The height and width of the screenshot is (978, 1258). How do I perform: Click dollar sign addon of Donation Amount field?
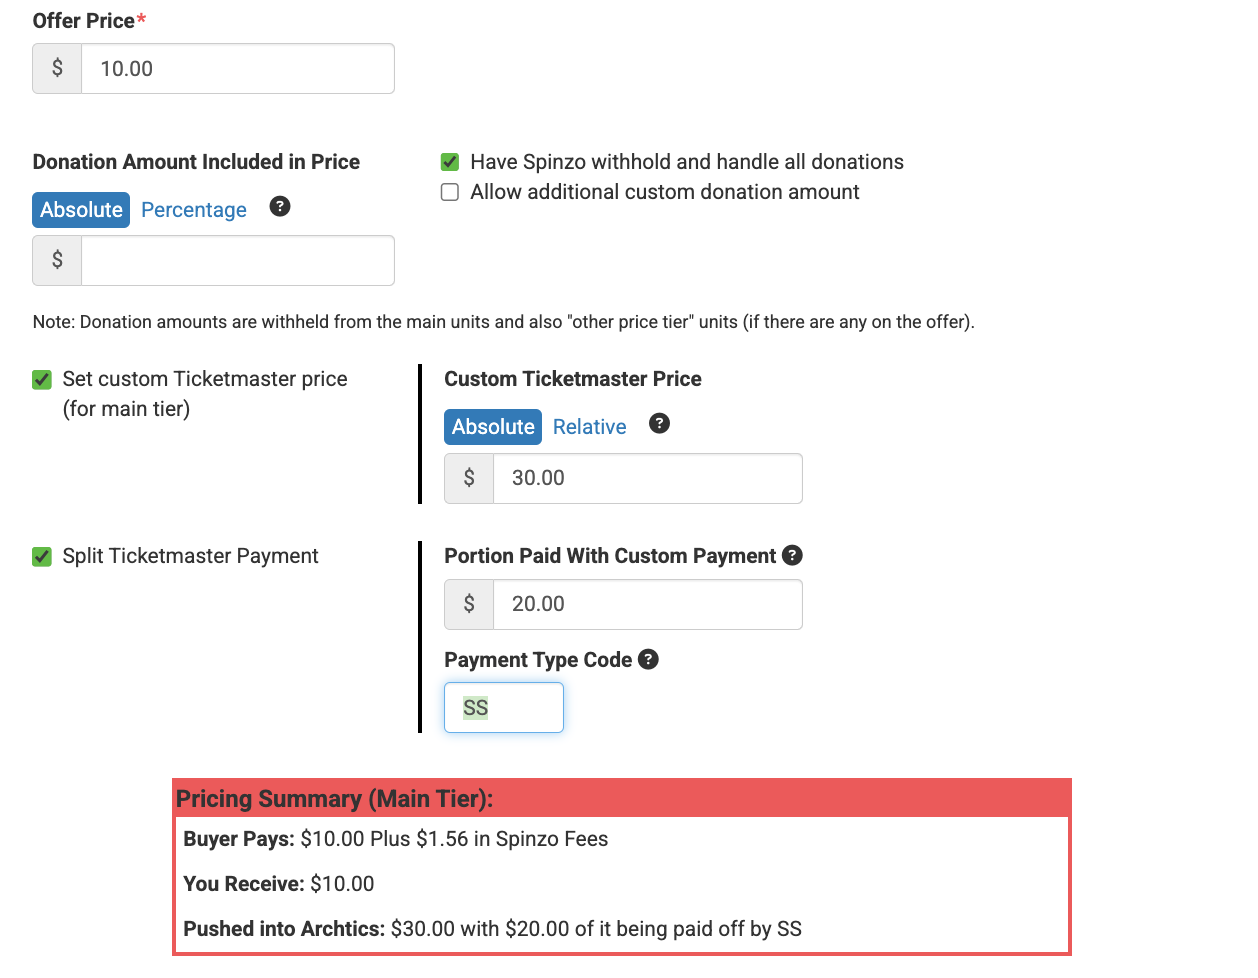coord(57,260)
